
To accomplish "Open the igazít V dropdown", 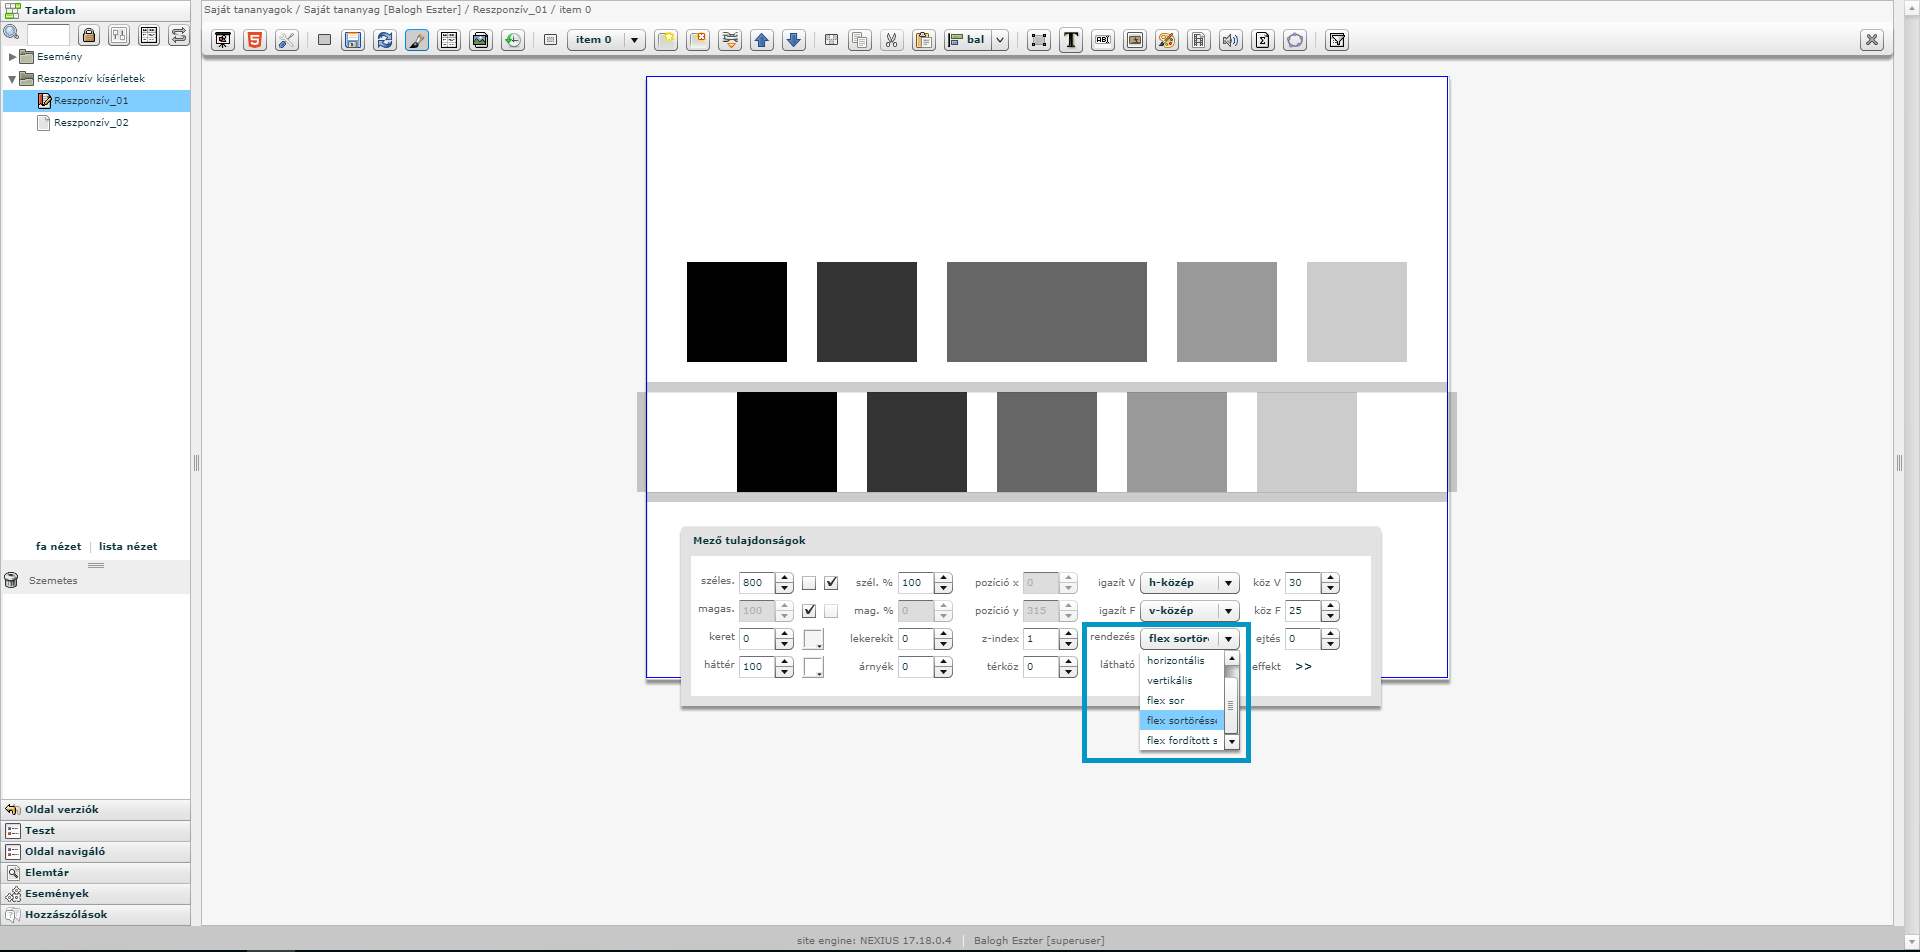I will pyautogui.click(x=1189, y=583).
